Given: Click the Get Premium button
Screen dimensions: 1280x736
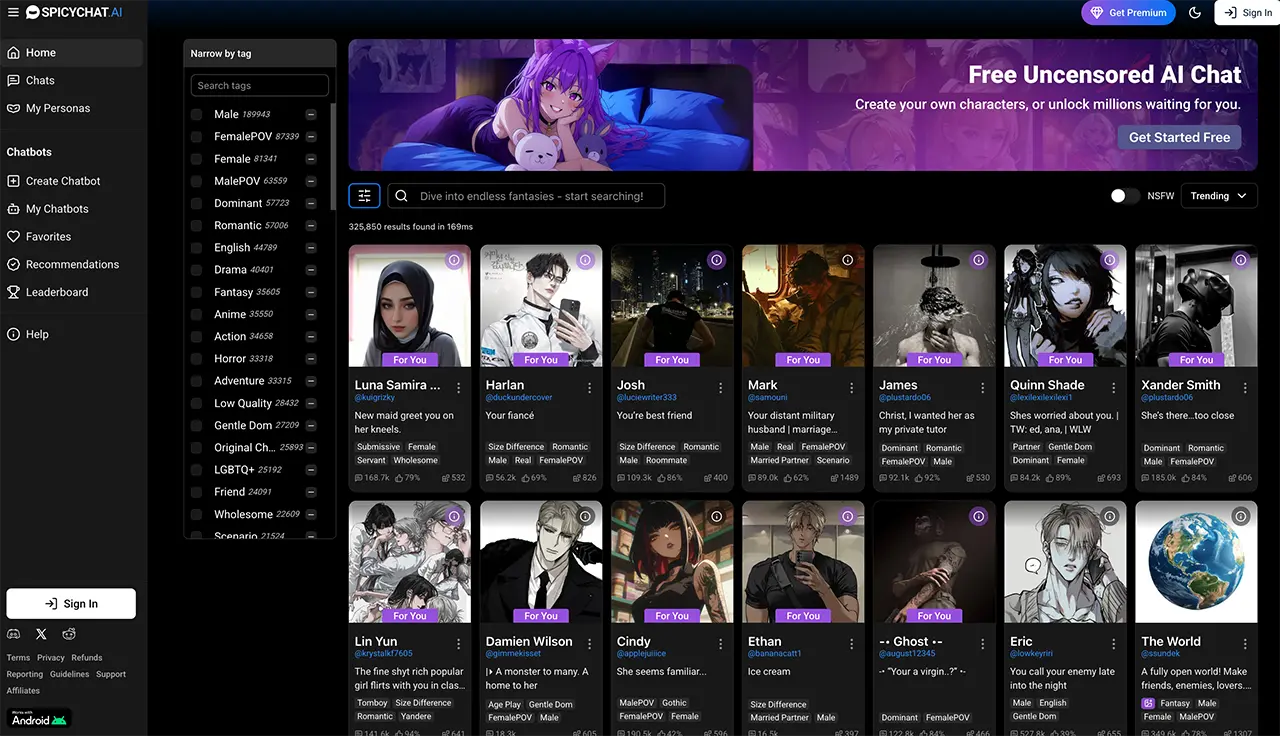Looking at the screenshot, I should 1128,13.
